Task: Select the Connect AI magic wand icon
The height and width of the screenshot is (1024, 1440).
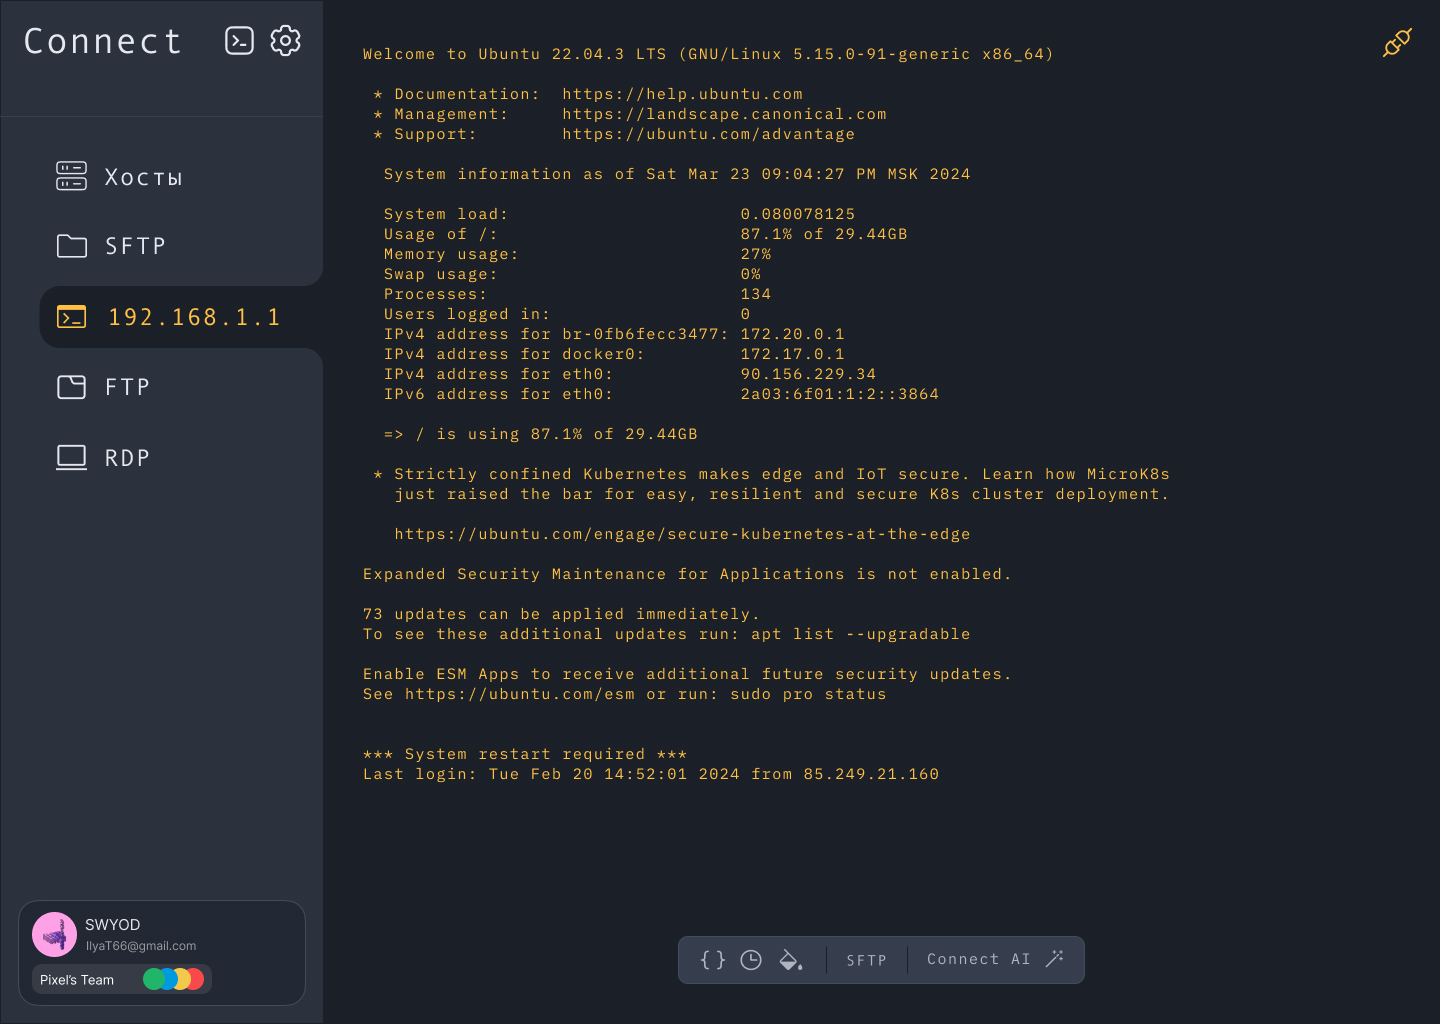Action: (1055, 957)
